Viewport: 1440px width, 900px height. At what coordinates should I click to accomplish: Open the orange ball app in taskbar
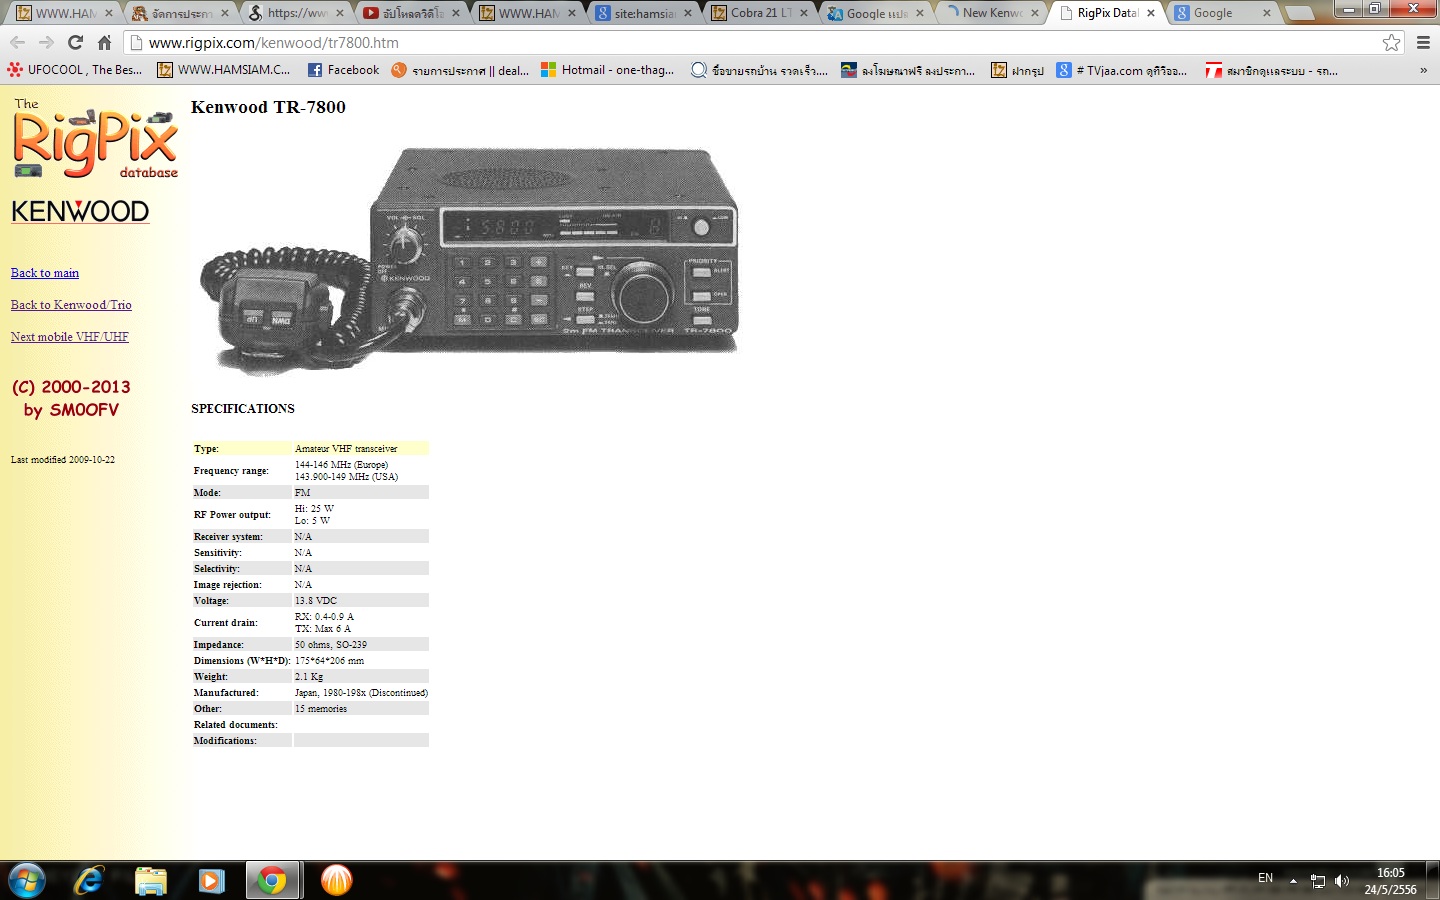(x=336, y=880)
